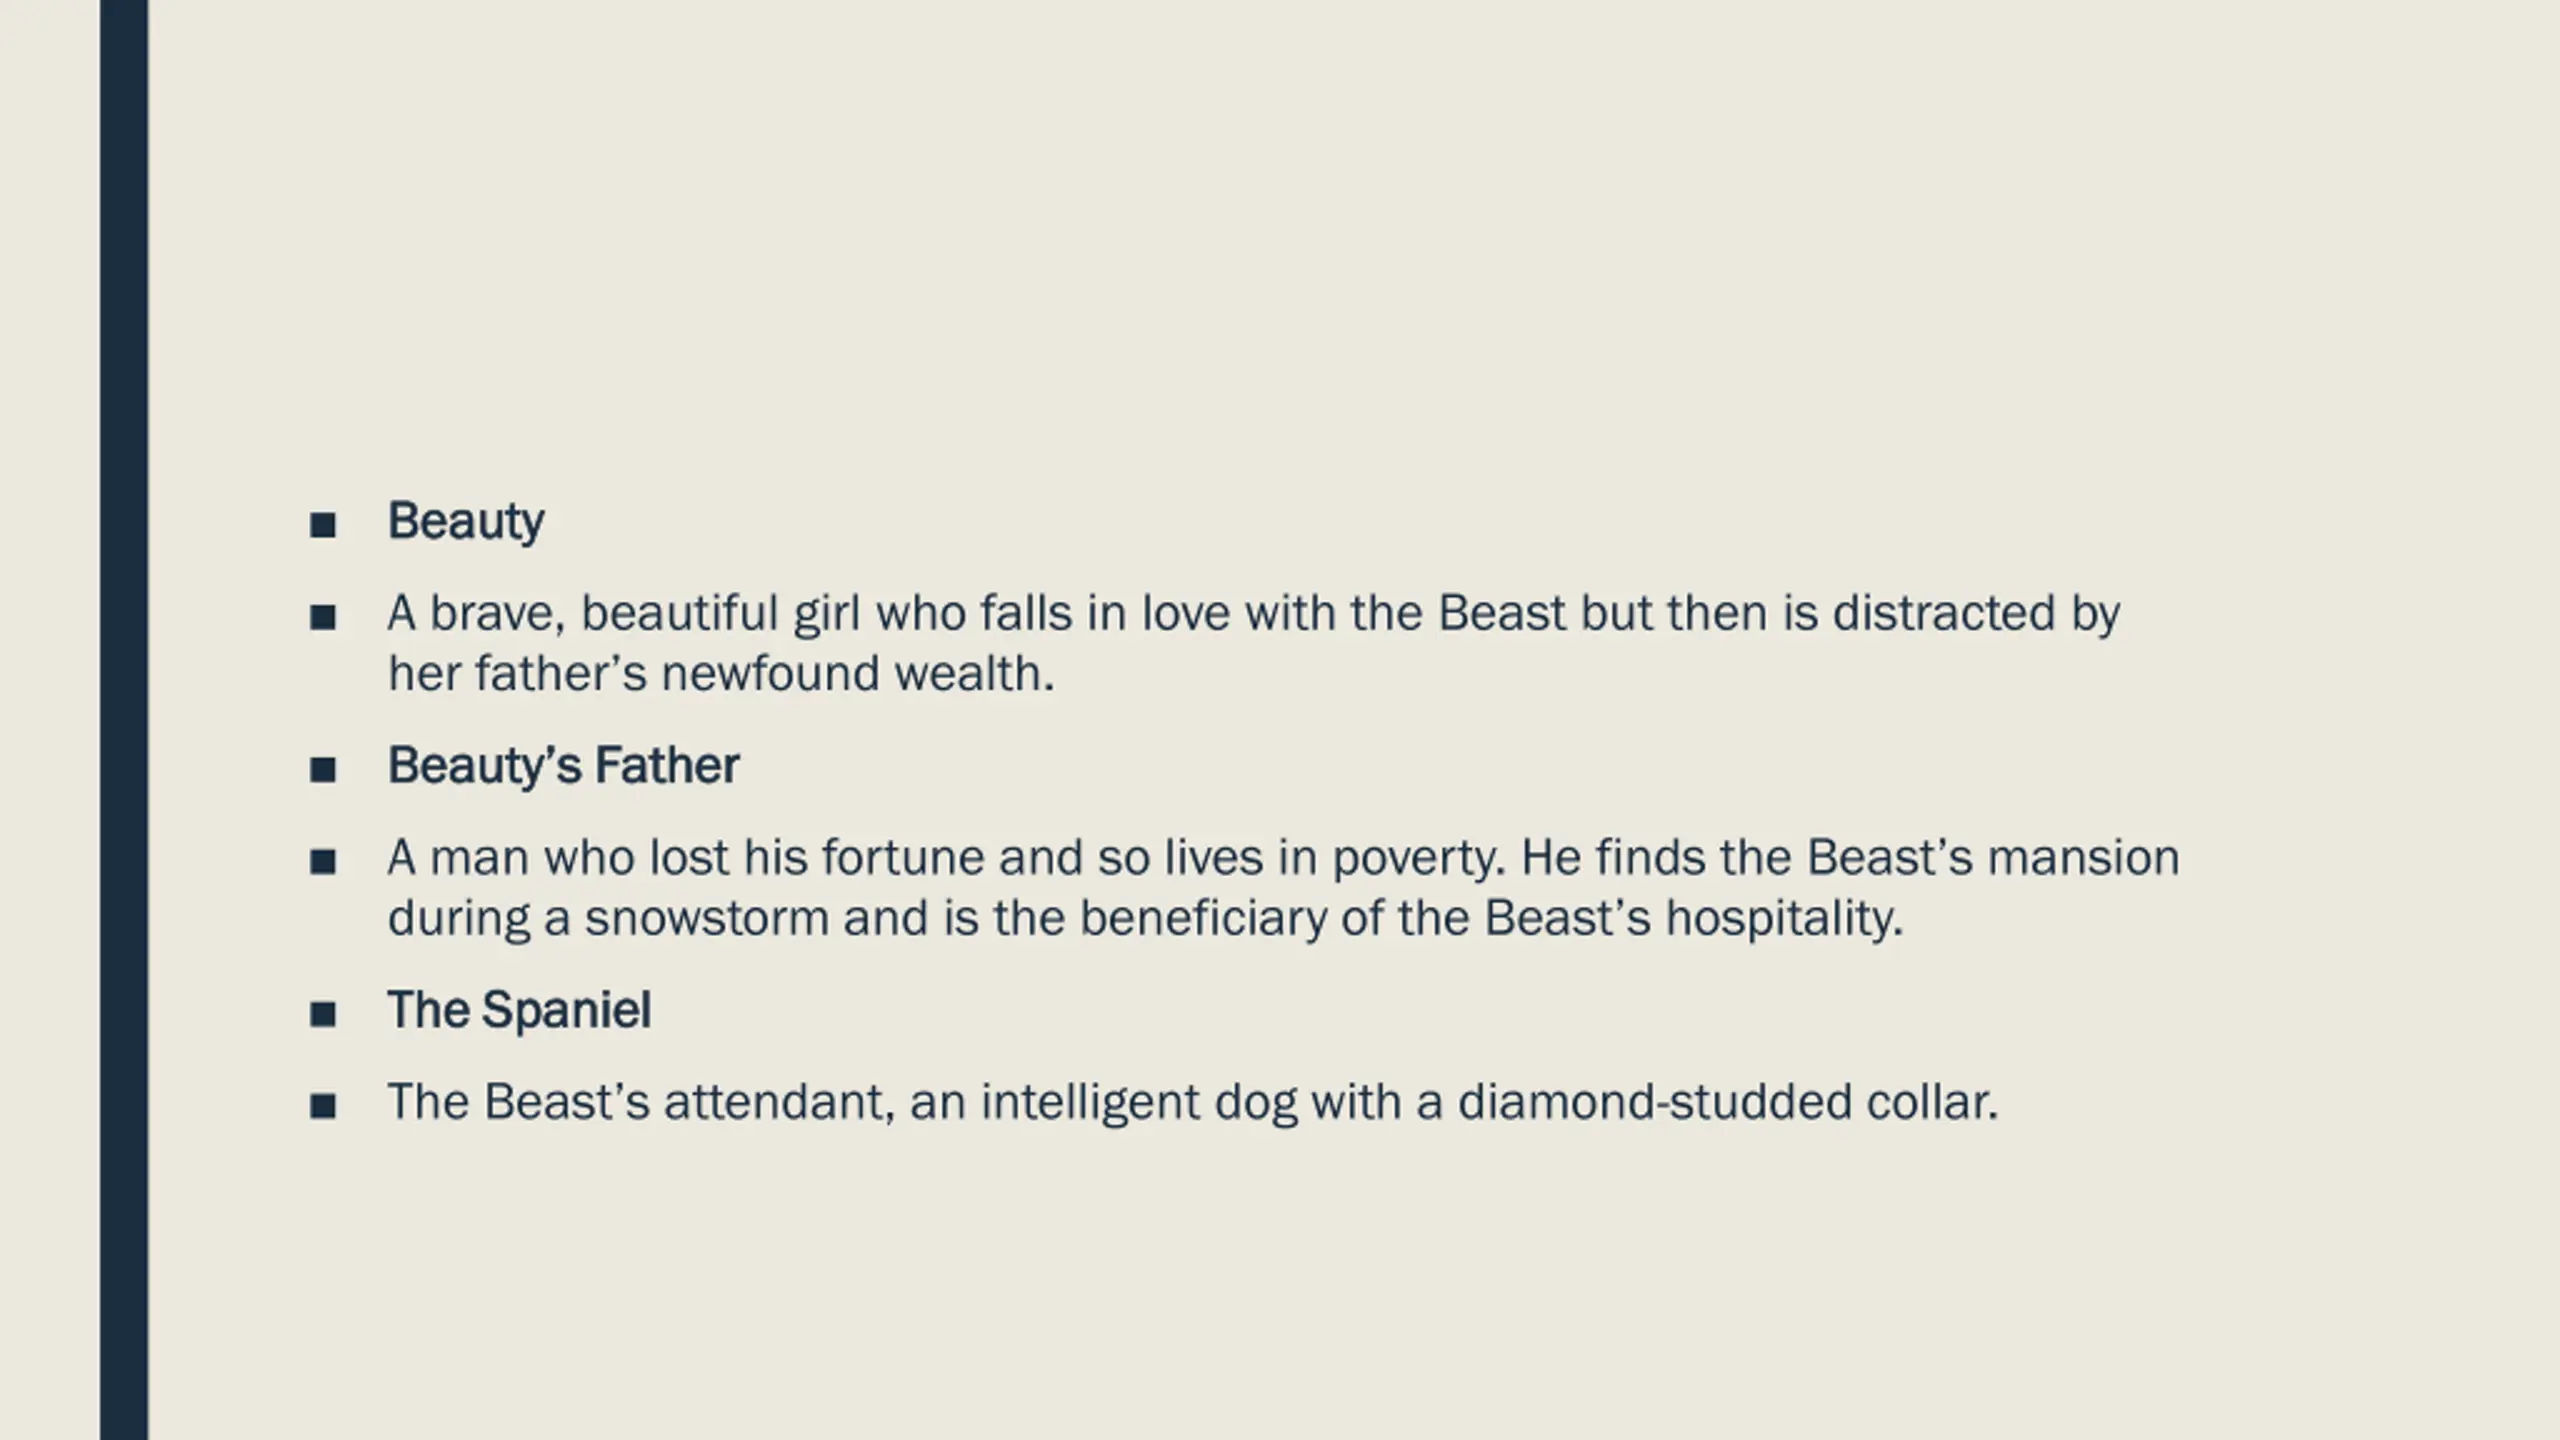Click the square bullet beside the Beauty heading
Viewport: 2560px width, 1440px height.
pos(323,525)
